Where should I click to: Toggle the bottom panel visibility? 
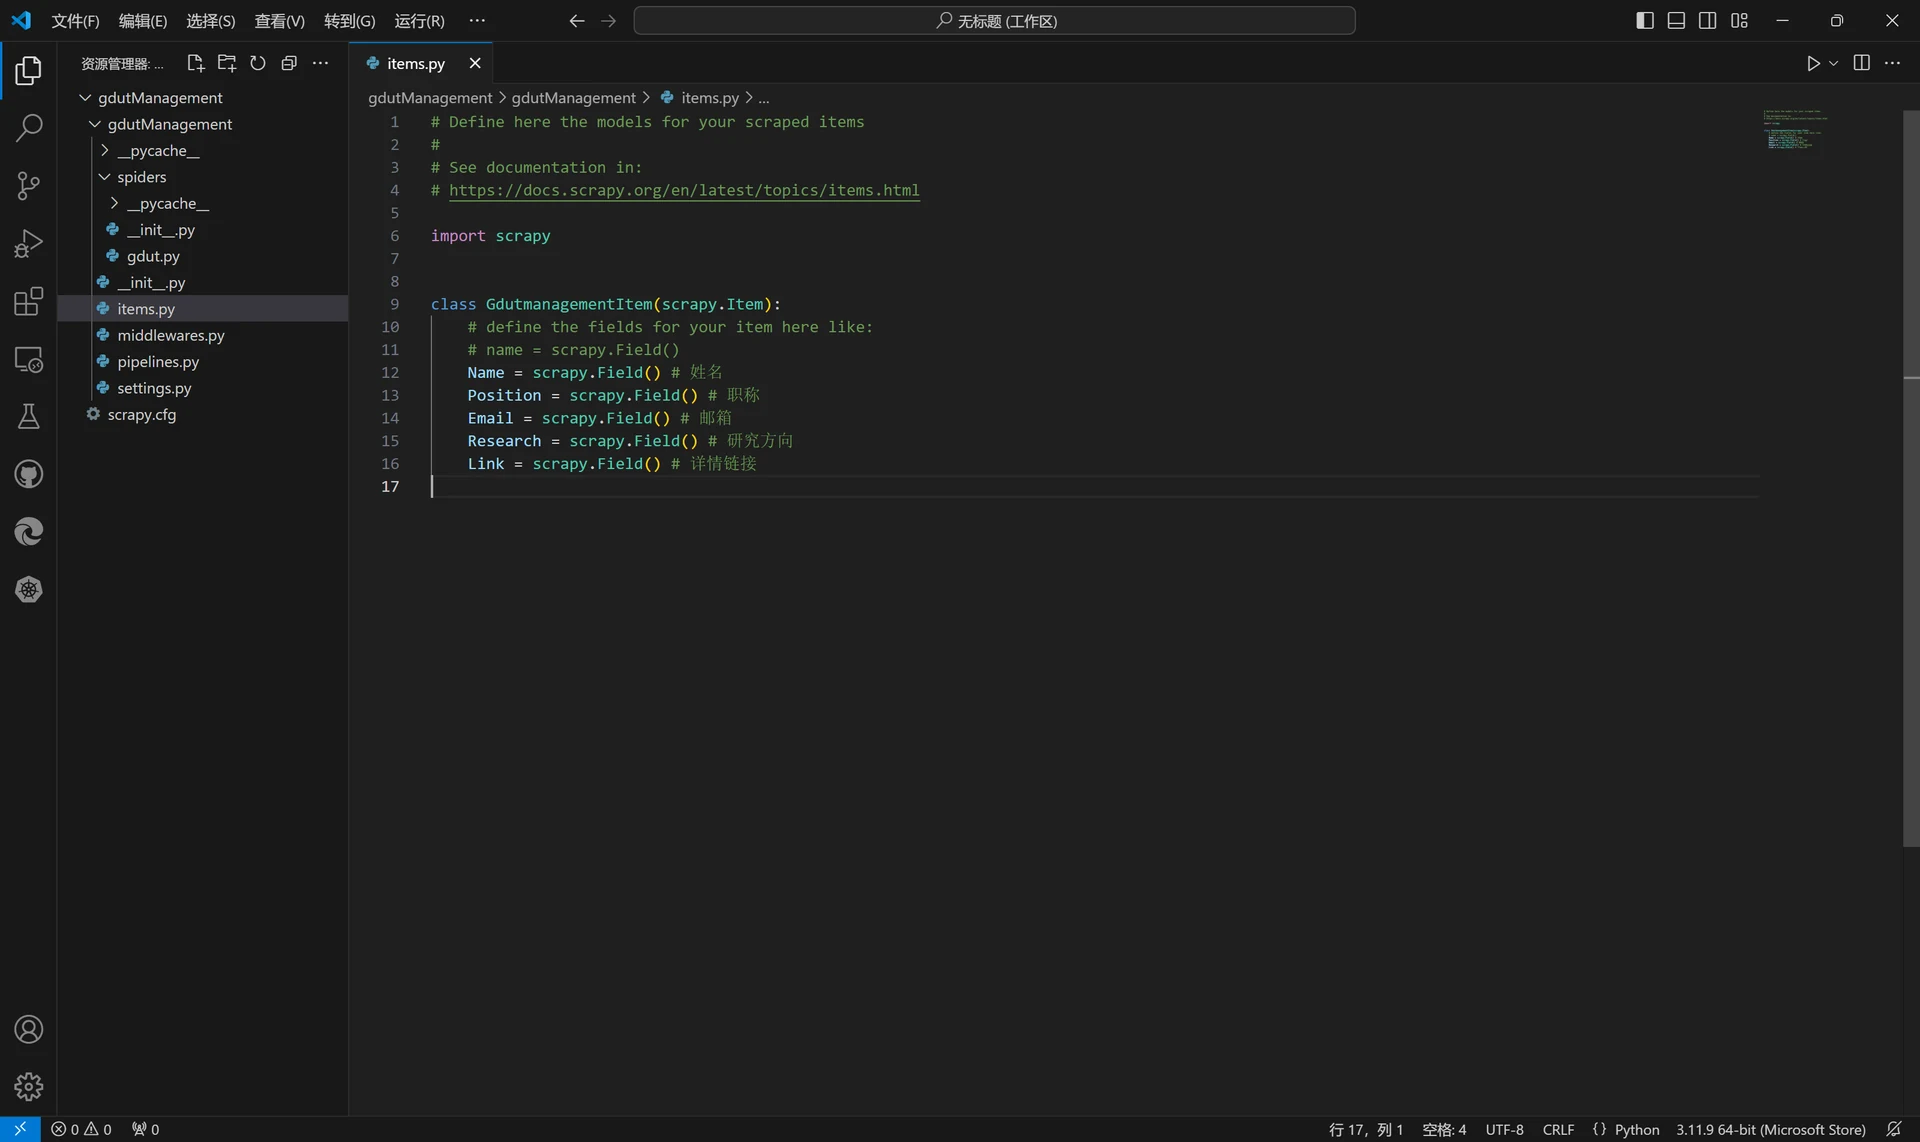coord(1677,20)
